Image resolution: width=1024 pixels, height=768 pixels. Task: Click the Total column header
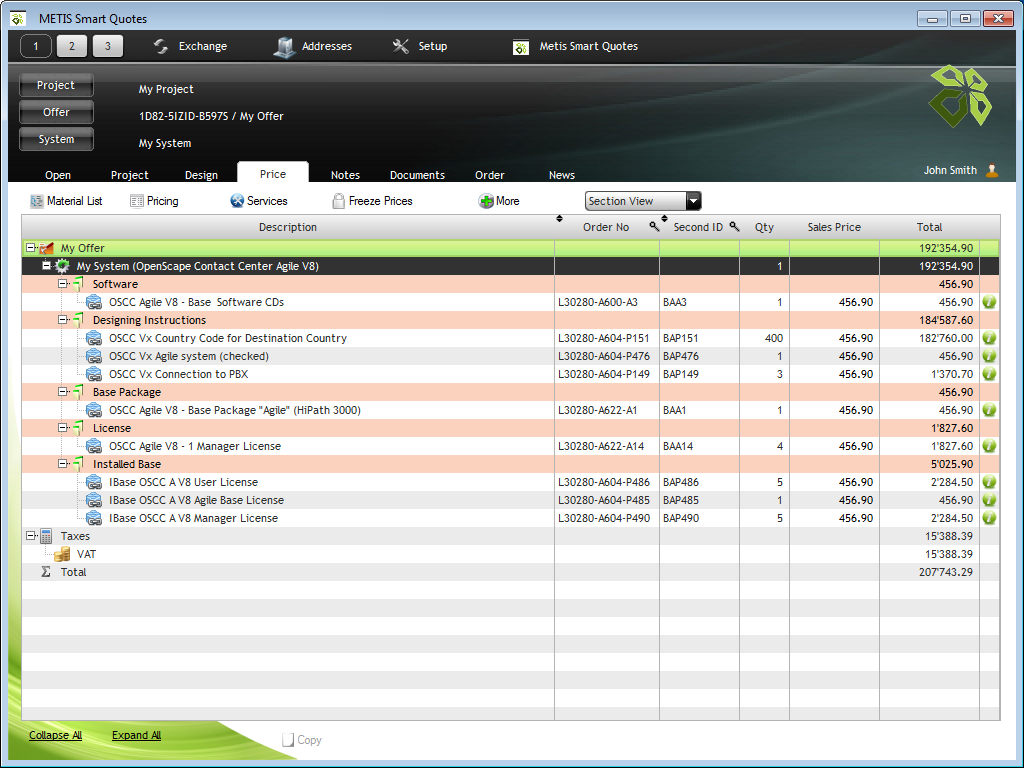pos(929,227)
